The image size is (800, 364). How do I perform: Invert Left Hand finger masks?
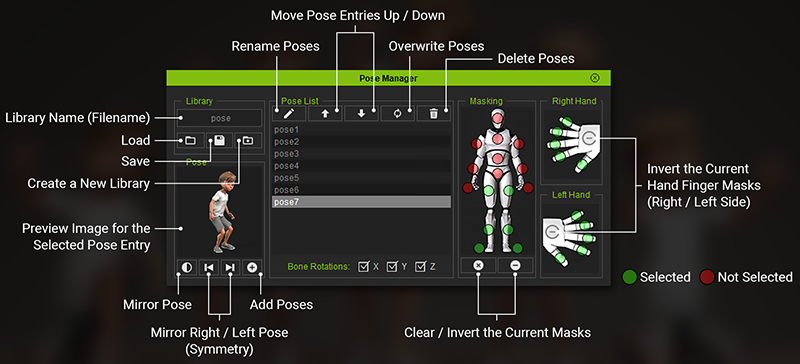click(551, 232)
